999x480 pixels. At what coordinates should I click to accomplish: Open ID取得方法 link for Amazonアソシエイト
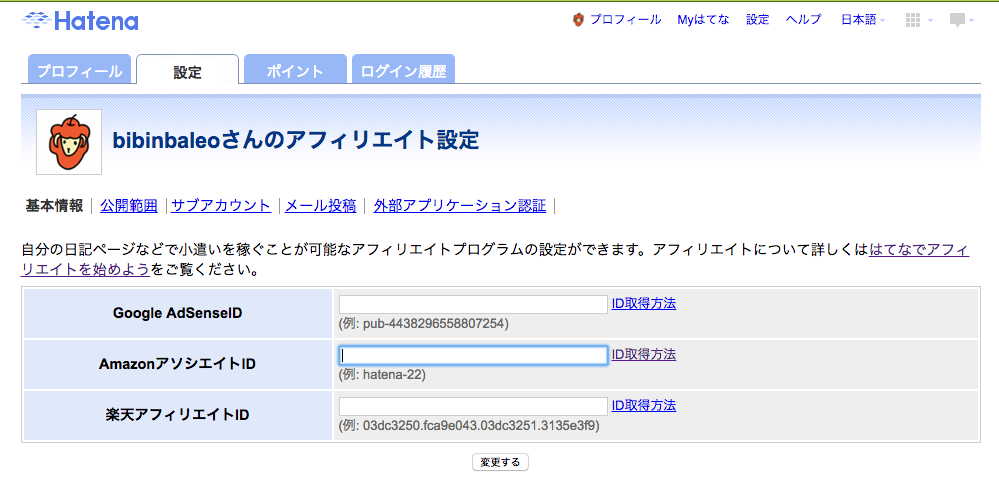[x=643, y=354]
